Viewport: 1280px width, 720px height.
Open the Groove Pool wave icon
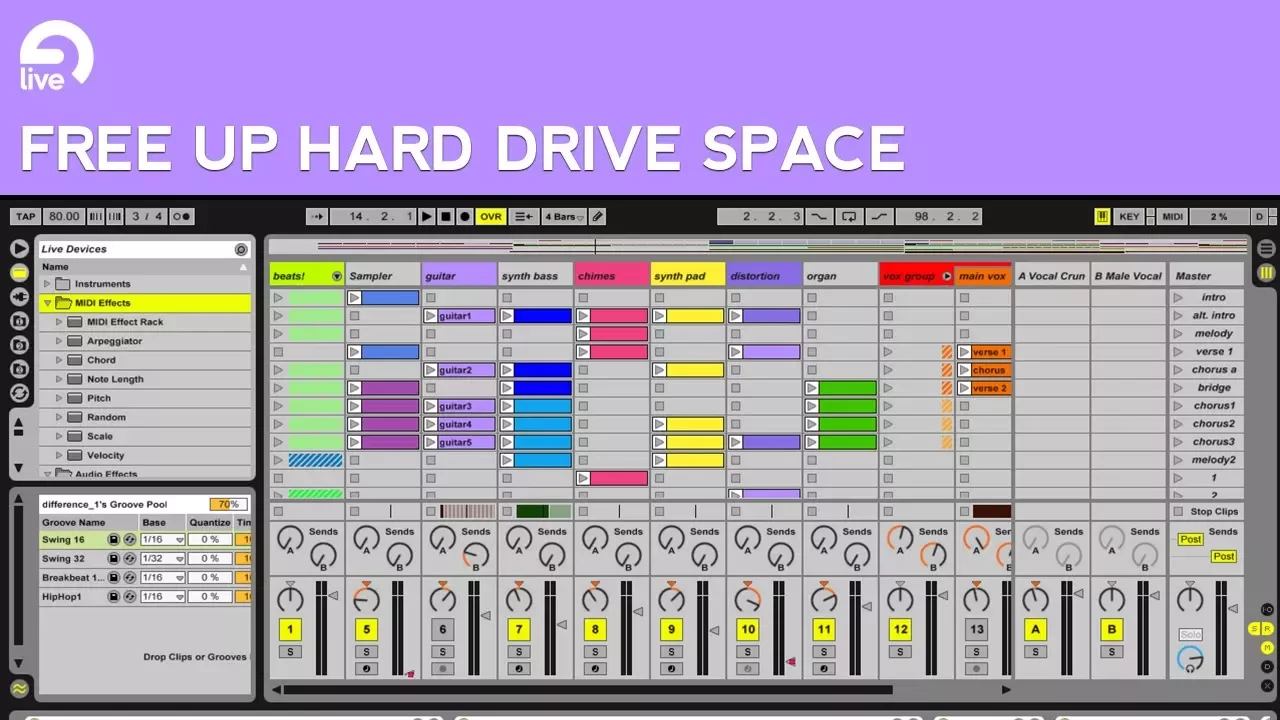tap(19, 688)
